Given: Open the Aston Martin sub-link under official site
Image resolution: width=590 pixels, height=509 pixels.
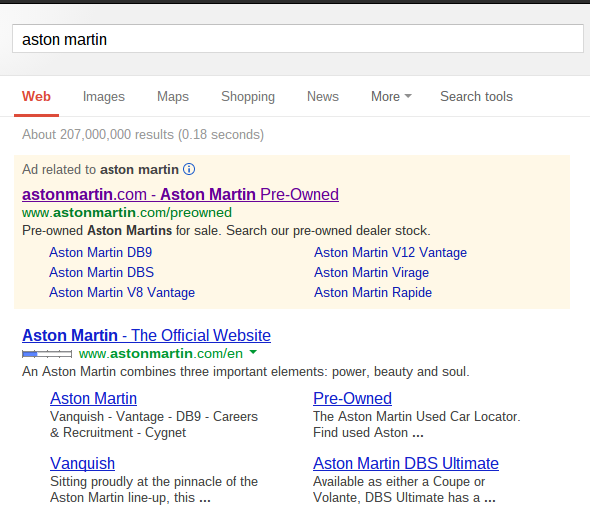Looking at the screenshot, I should coord(93,399).
